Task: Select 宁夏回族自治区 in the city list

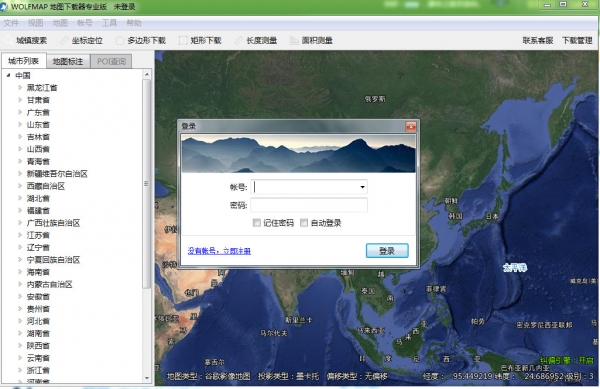Action: 54,260
